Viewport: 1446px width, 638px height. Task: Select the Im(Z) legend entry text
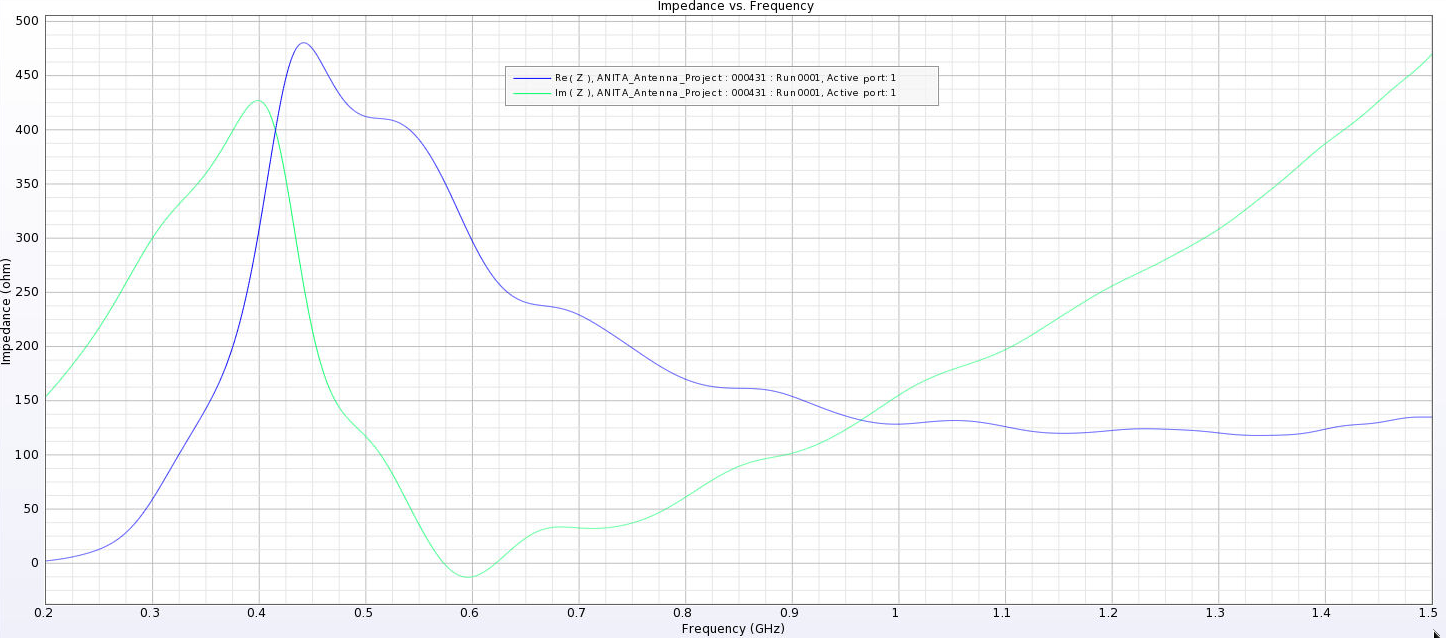[725, 93]
